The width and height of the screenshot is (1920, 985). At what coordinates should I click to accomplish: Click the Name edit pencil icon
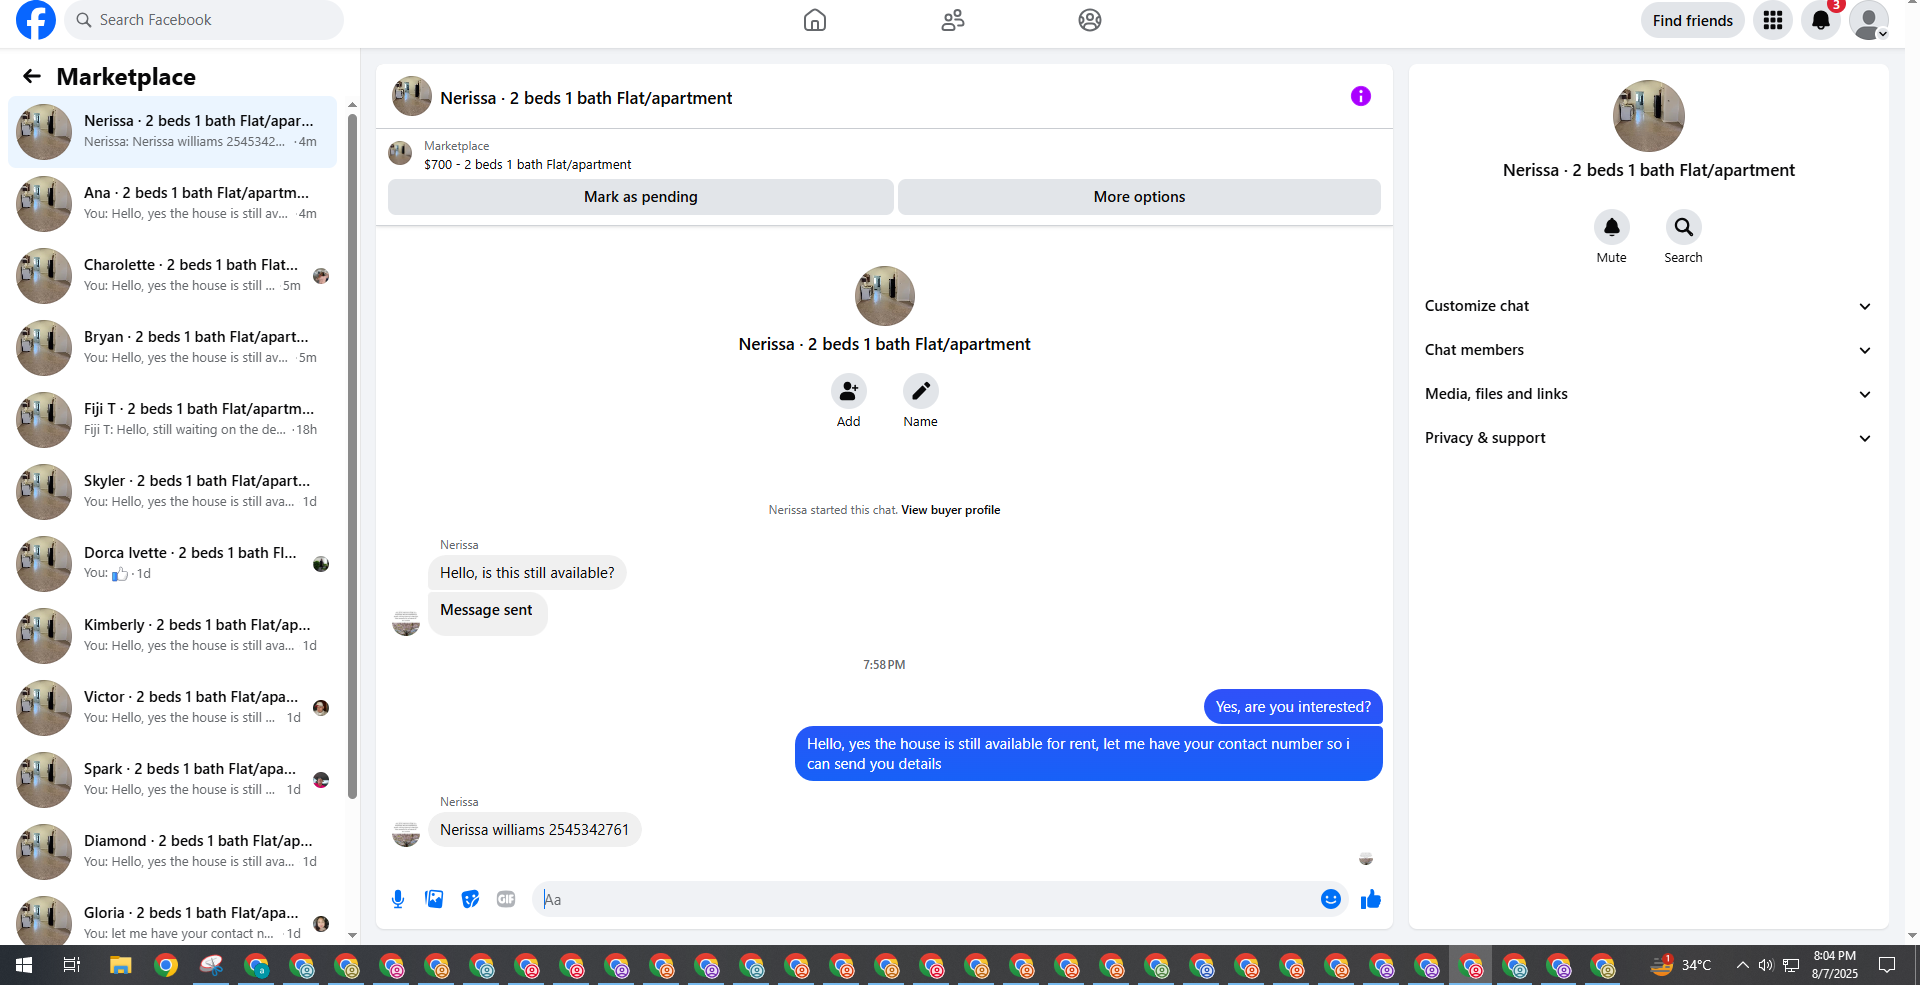pyautogui.click(x=921, y=391)
